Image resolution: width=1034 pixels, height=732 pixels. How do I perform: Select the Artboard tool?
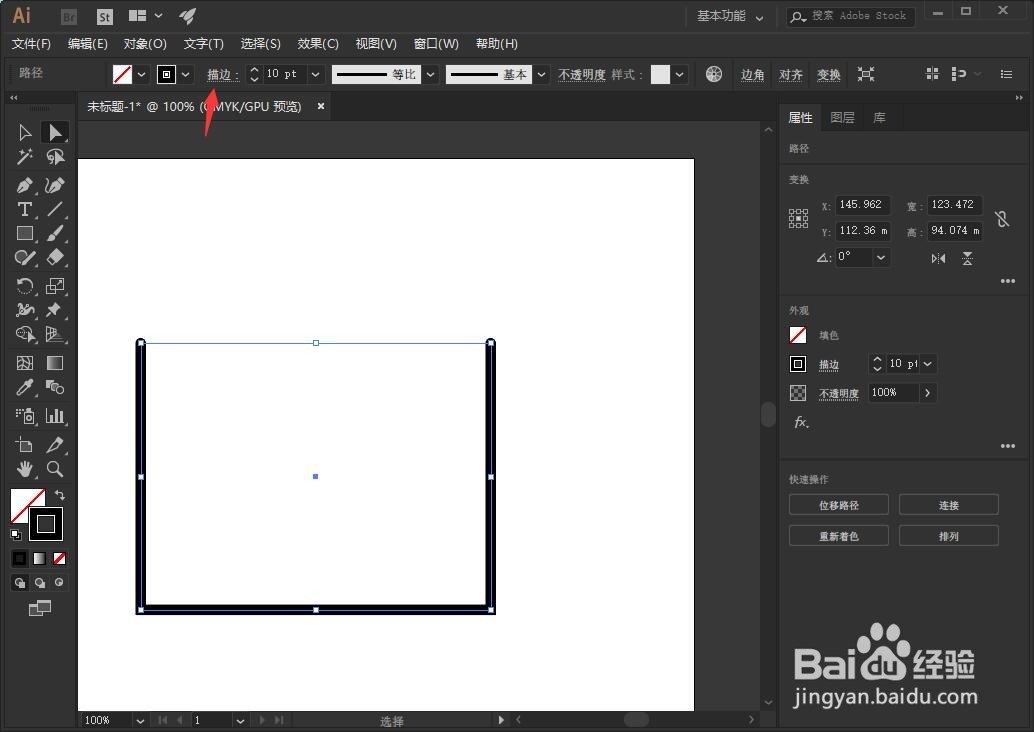point(24,445)
